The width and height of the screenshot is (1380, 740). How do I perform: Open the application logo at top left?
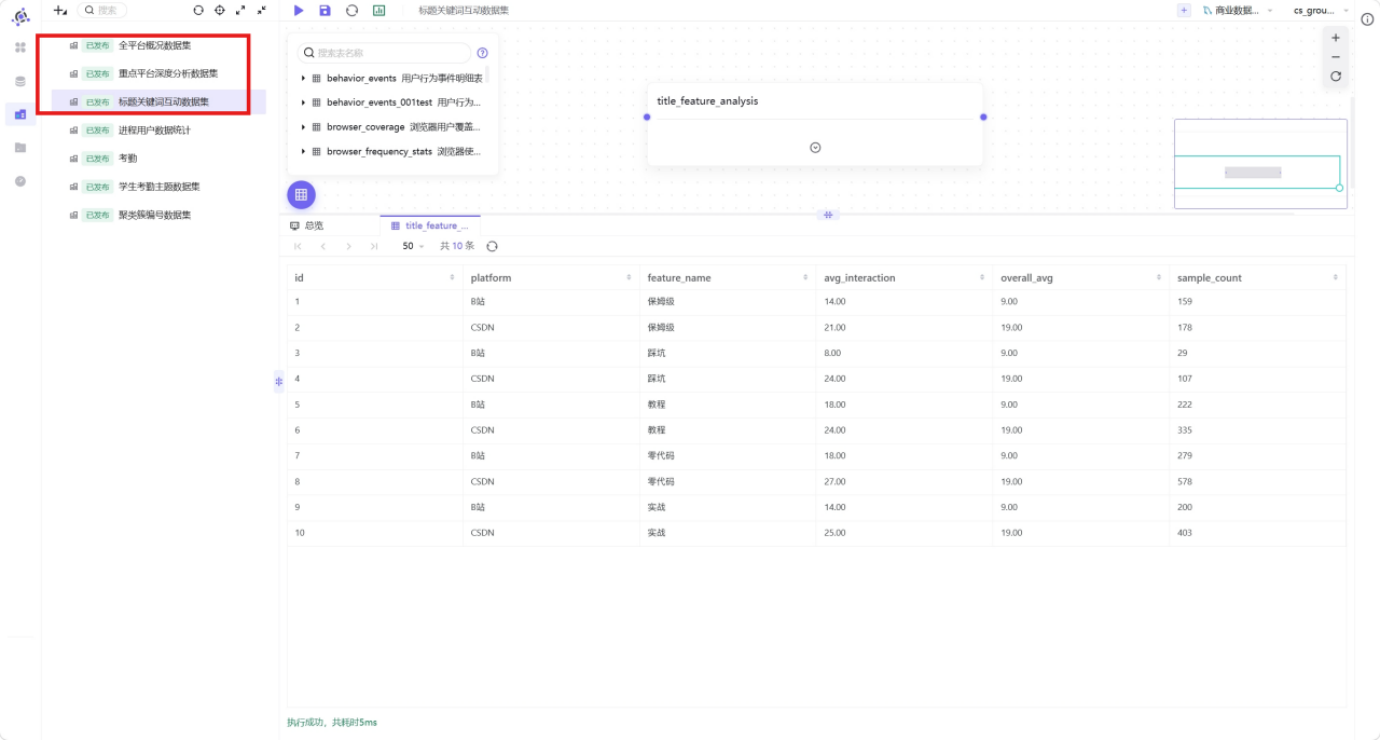coord(20,16)
